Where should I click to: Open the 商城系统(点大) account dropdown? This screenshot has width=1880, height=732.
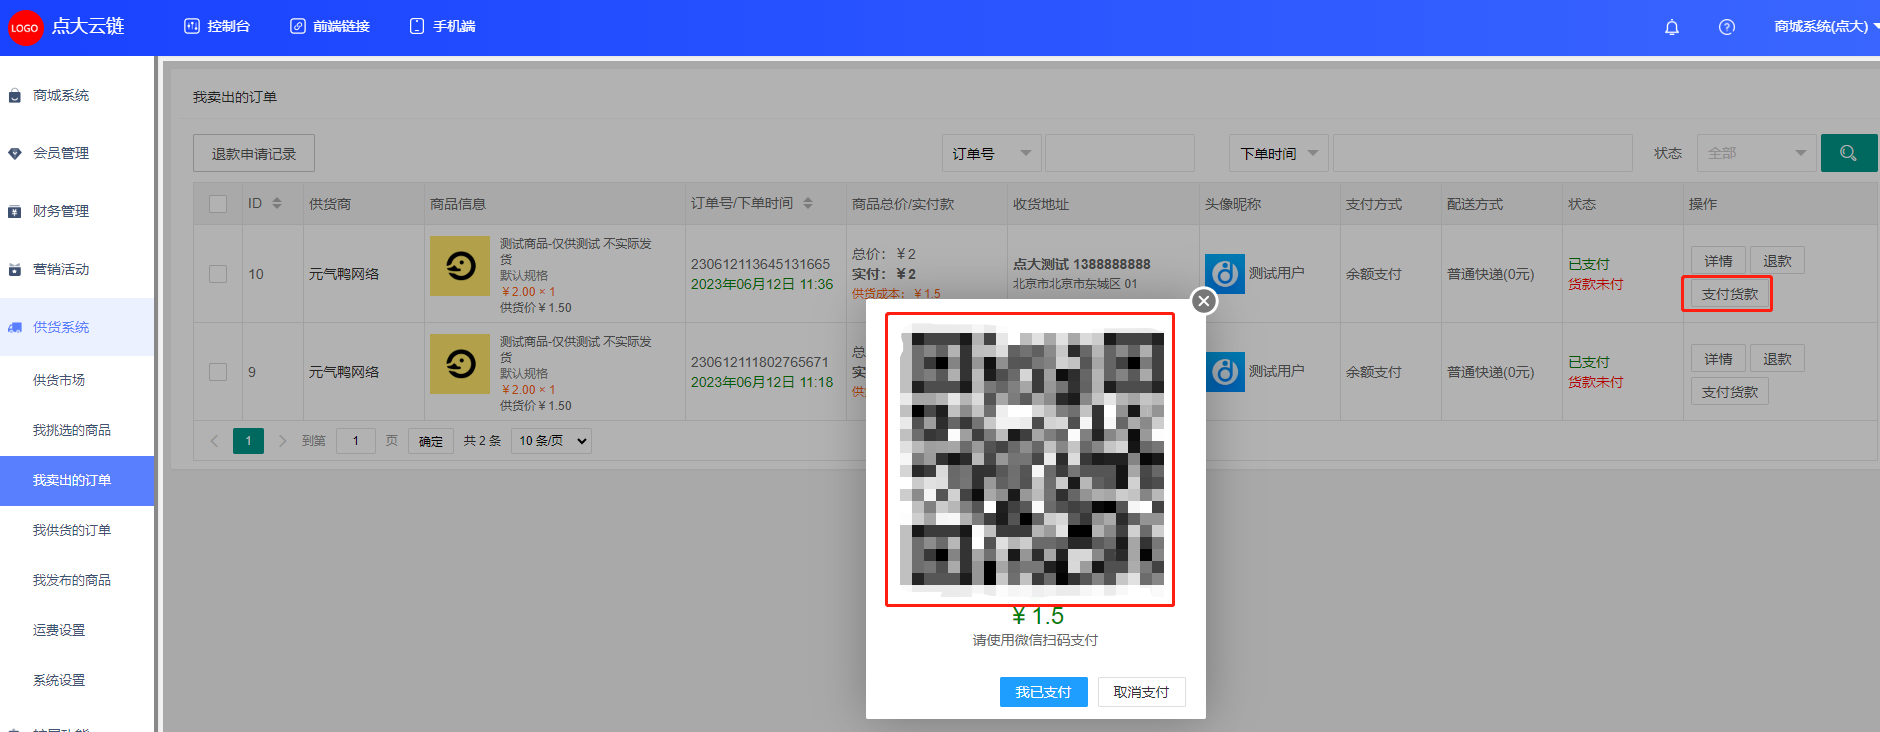click(x=1826, y=27)
